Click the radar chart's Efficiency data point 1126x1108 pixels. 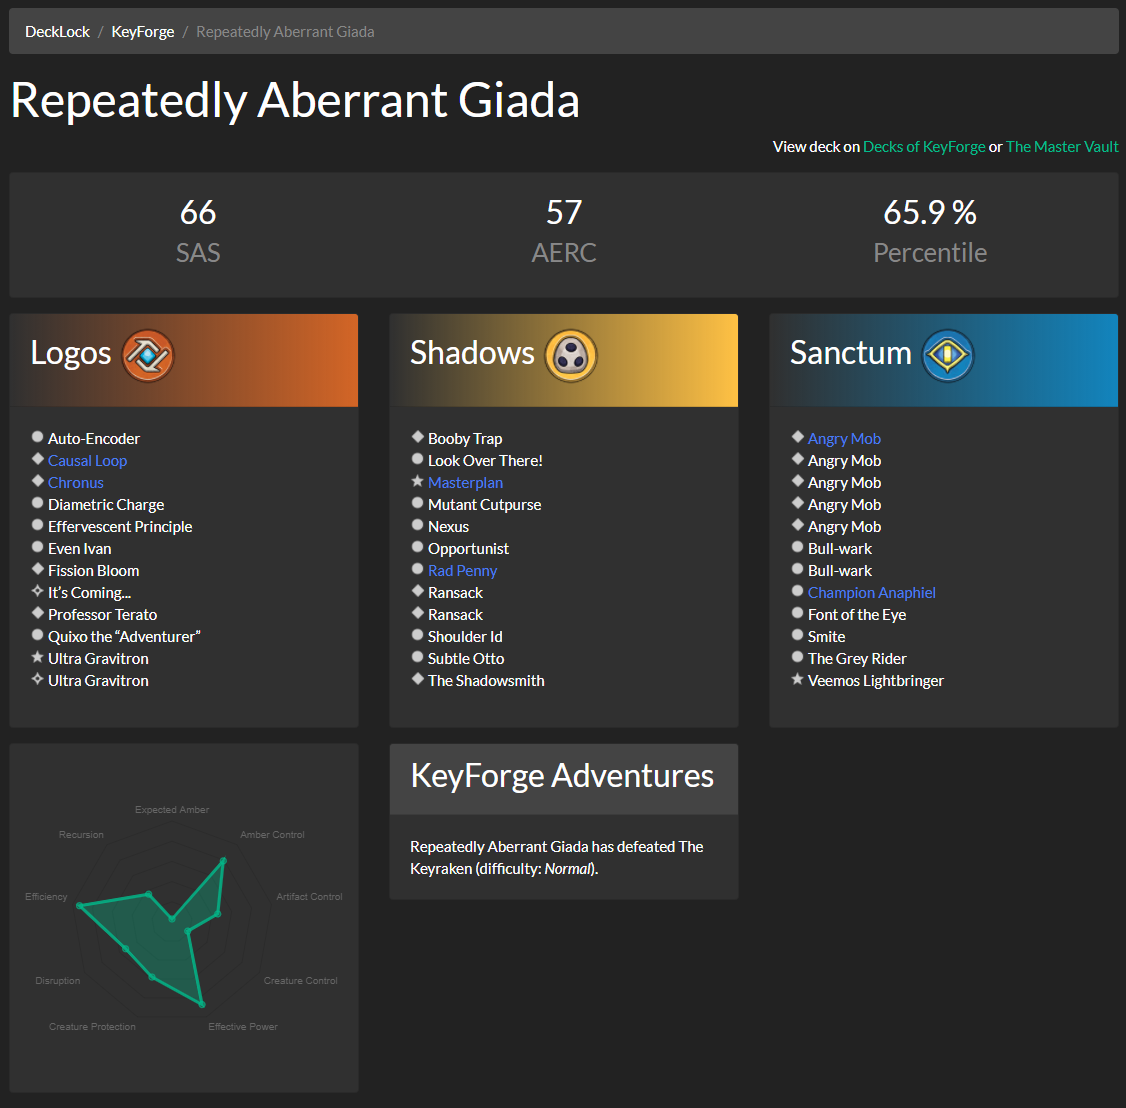point(80,906)
